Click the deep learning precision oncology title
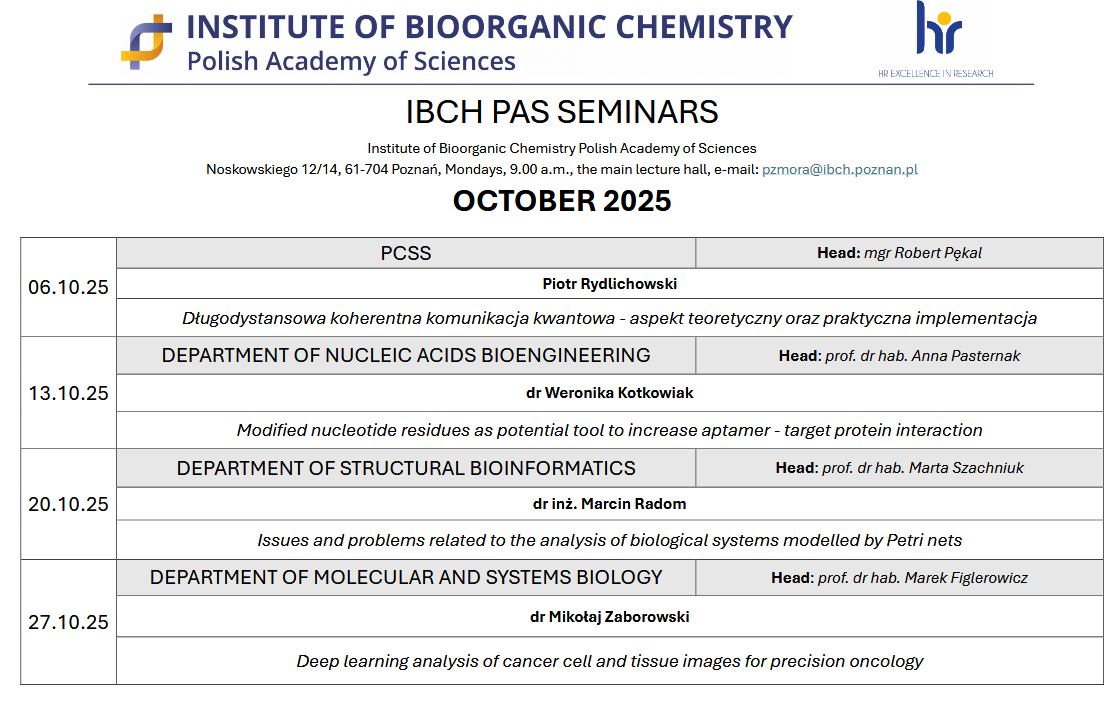 [x=609, y=661]
